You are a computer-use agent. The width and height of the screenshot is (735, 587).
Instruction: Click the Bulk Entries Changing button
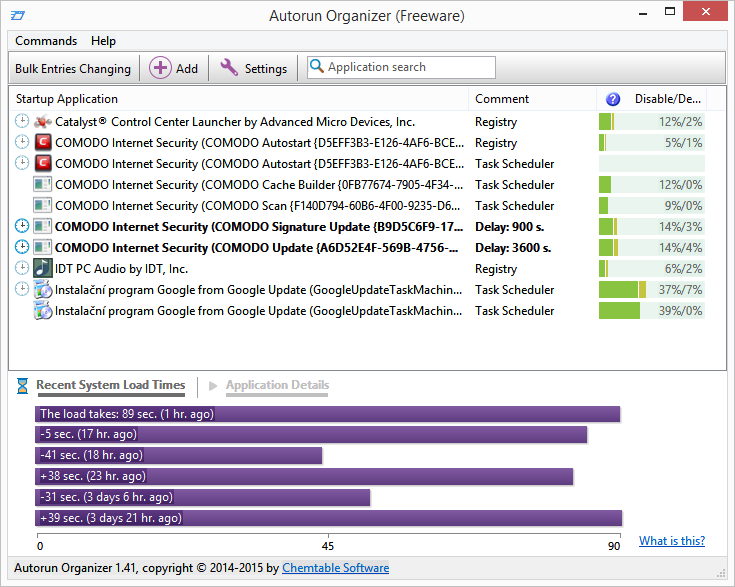point(73,68)
